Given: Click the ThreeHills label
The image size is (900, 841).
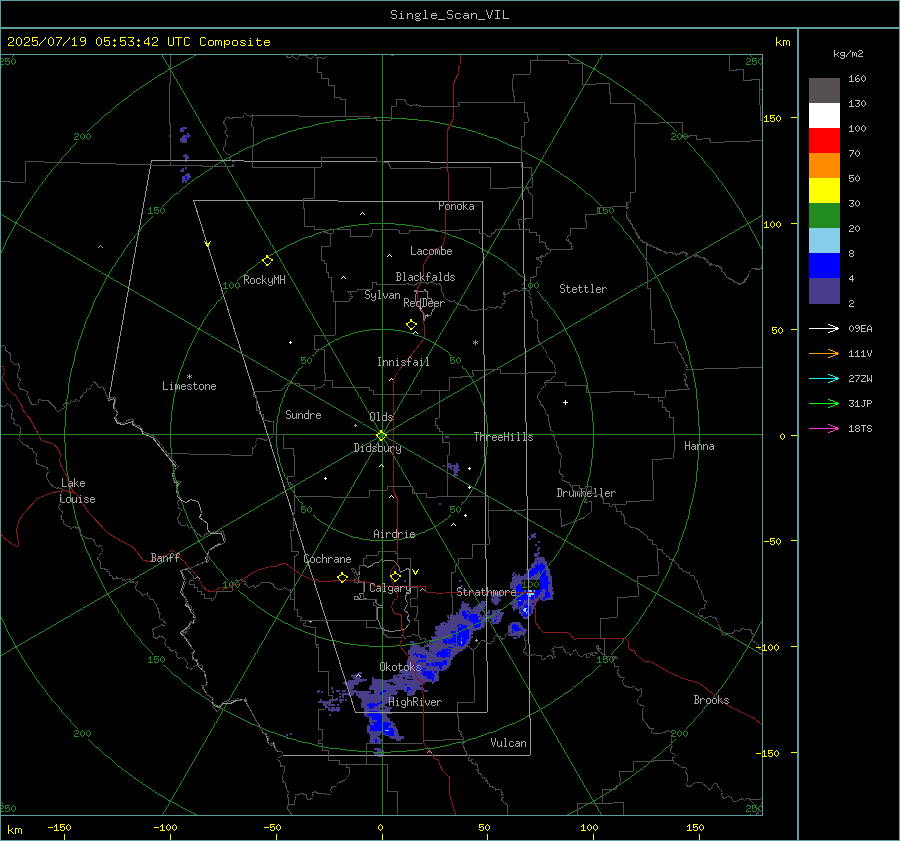Looking at the screenshot, I should point(503,437).
